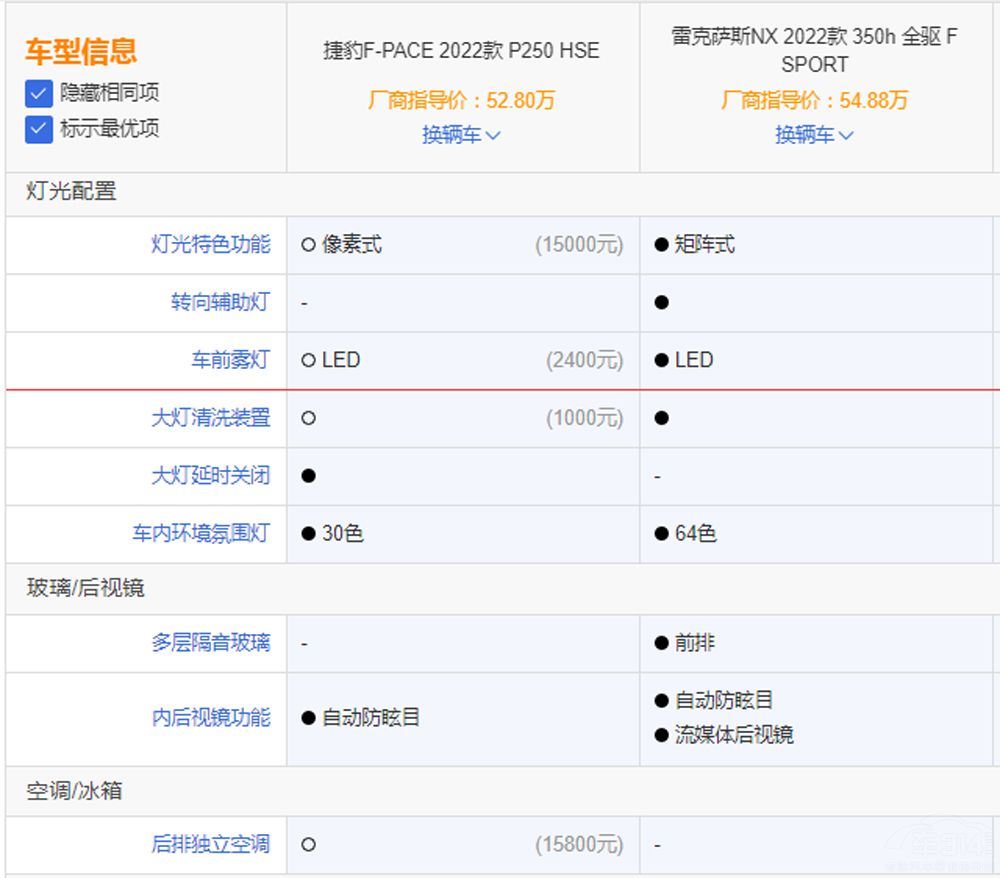Click the 15800元 price for rear air conditioning

click(578, 845)
